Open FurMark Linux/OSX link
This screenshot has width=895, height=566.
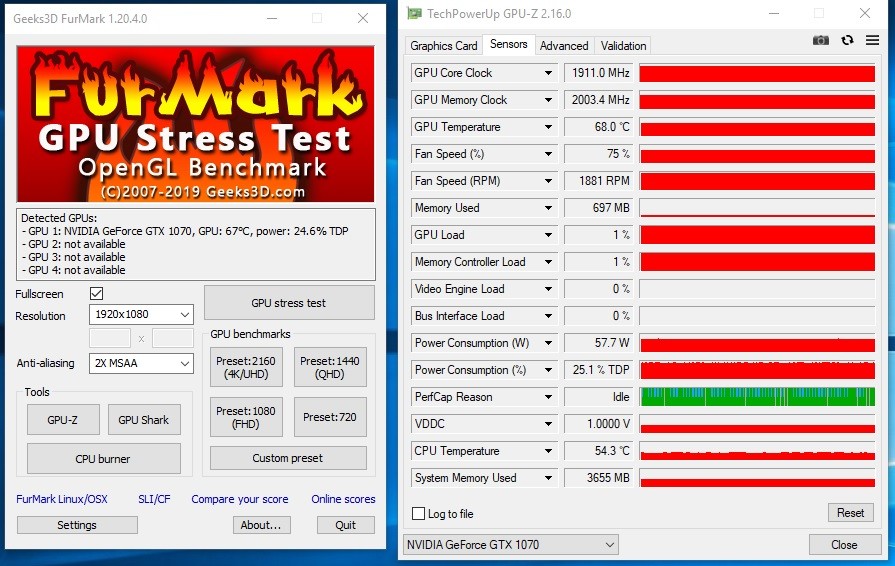pos(62,499)
